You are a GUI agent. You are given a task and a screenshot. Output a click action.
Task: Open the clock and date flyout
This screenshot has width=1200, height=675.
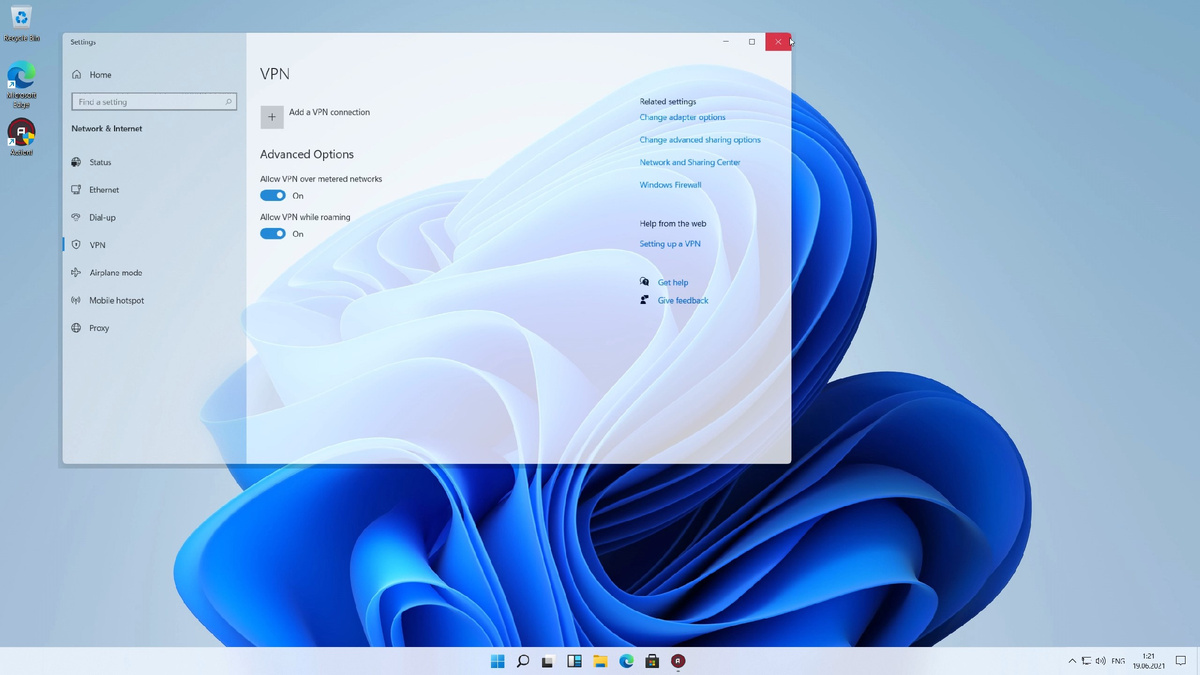tap(1149, 661)
